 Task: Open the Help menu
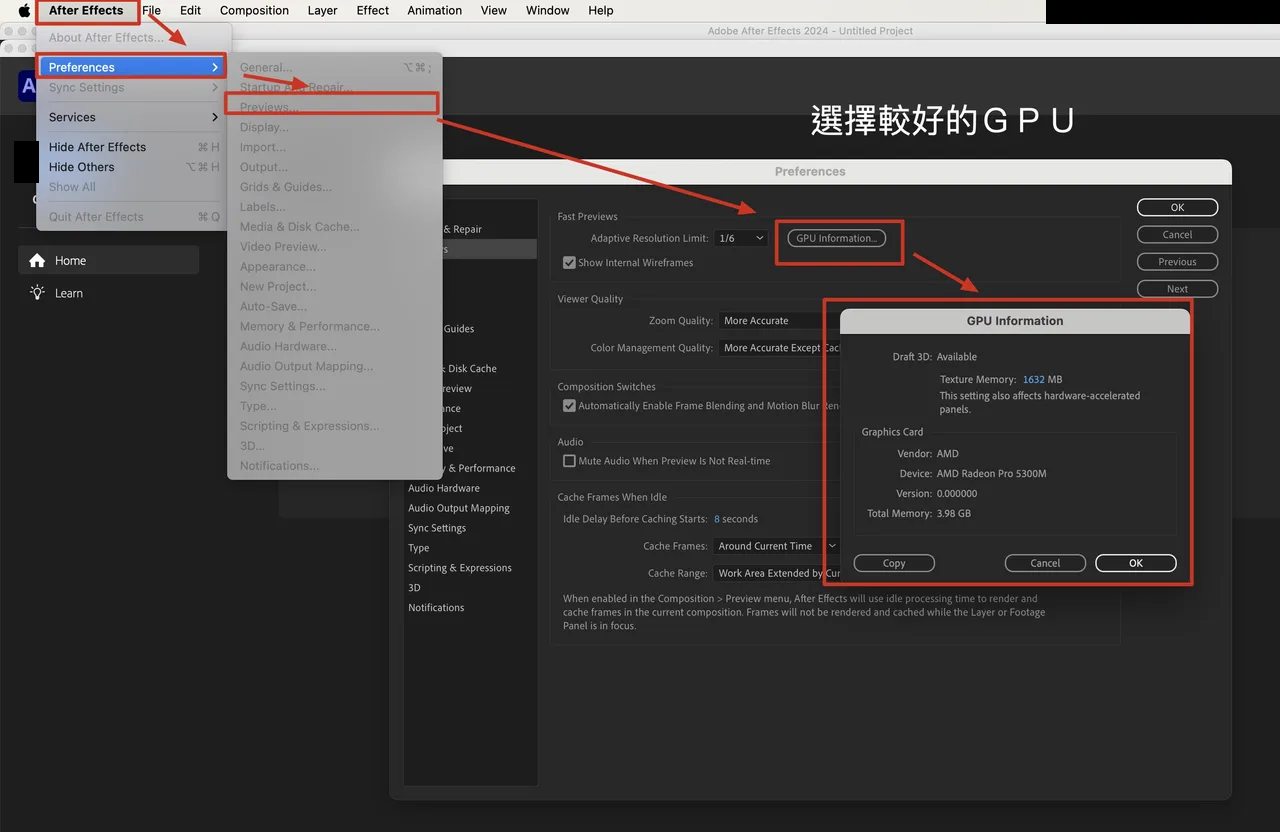(x=601, y=10)
